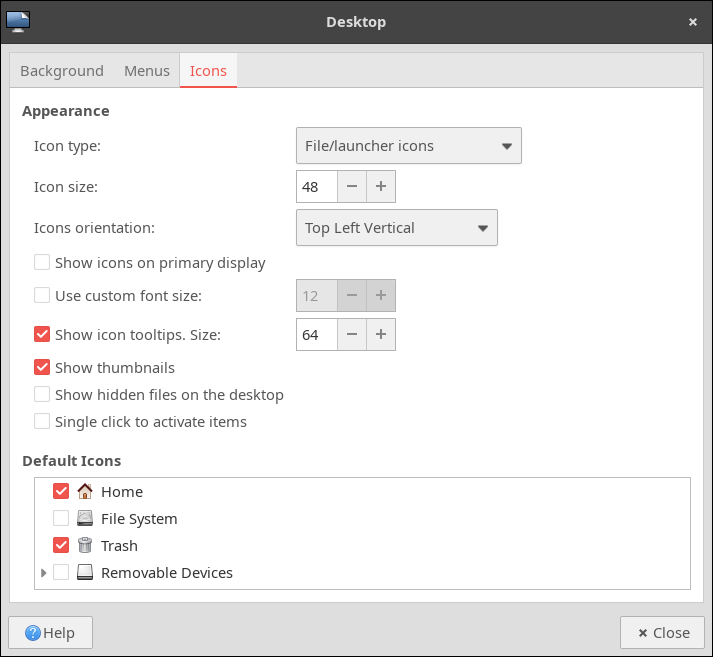The height and width of the screenshot is (657, 713).
Task: Enable Show icons on primary display
Action: 42,263
